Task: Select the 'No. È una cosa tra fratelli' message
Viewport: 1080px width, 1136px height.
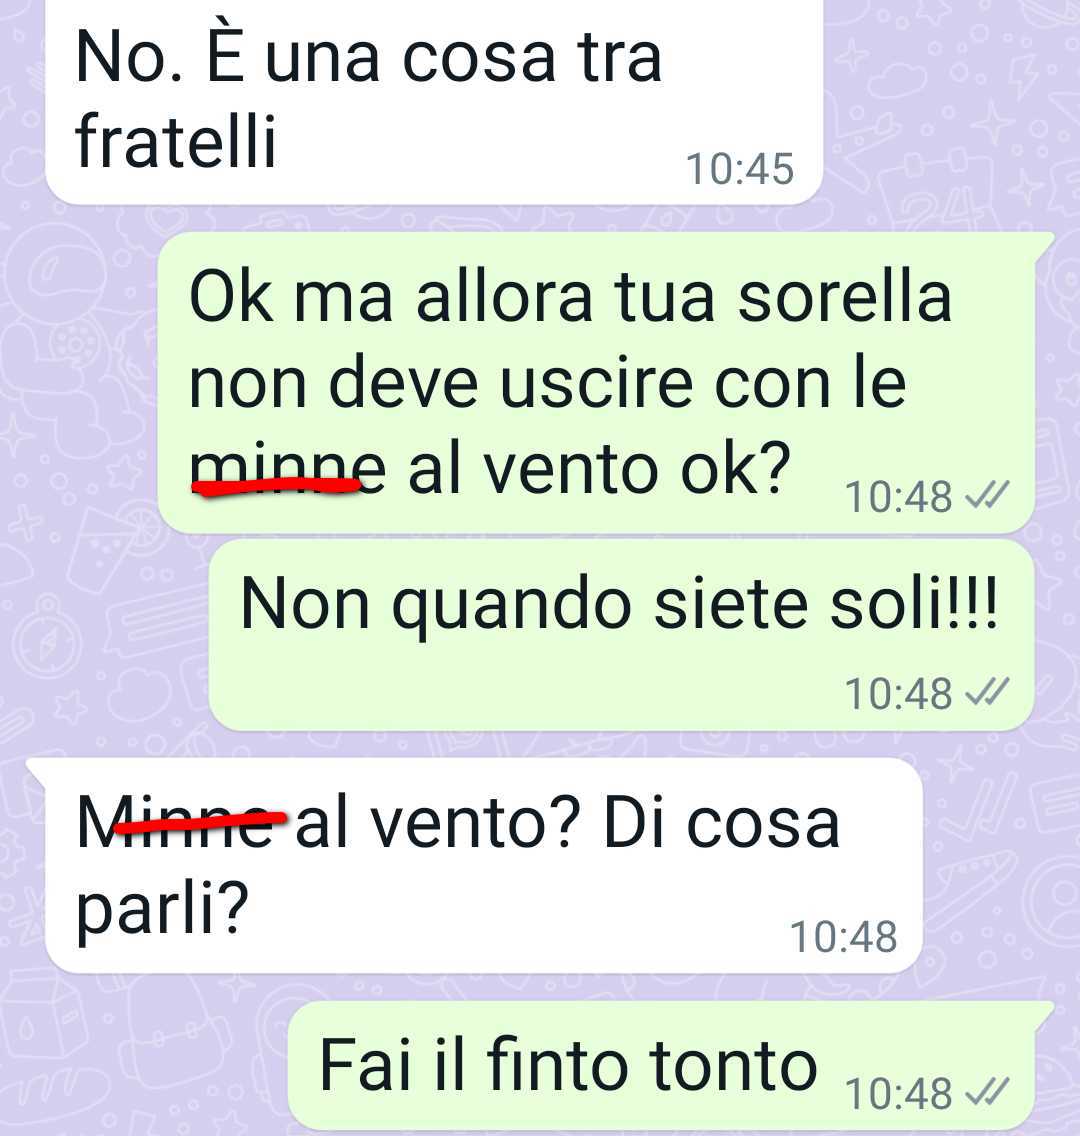Action: [x=434, y=100]
